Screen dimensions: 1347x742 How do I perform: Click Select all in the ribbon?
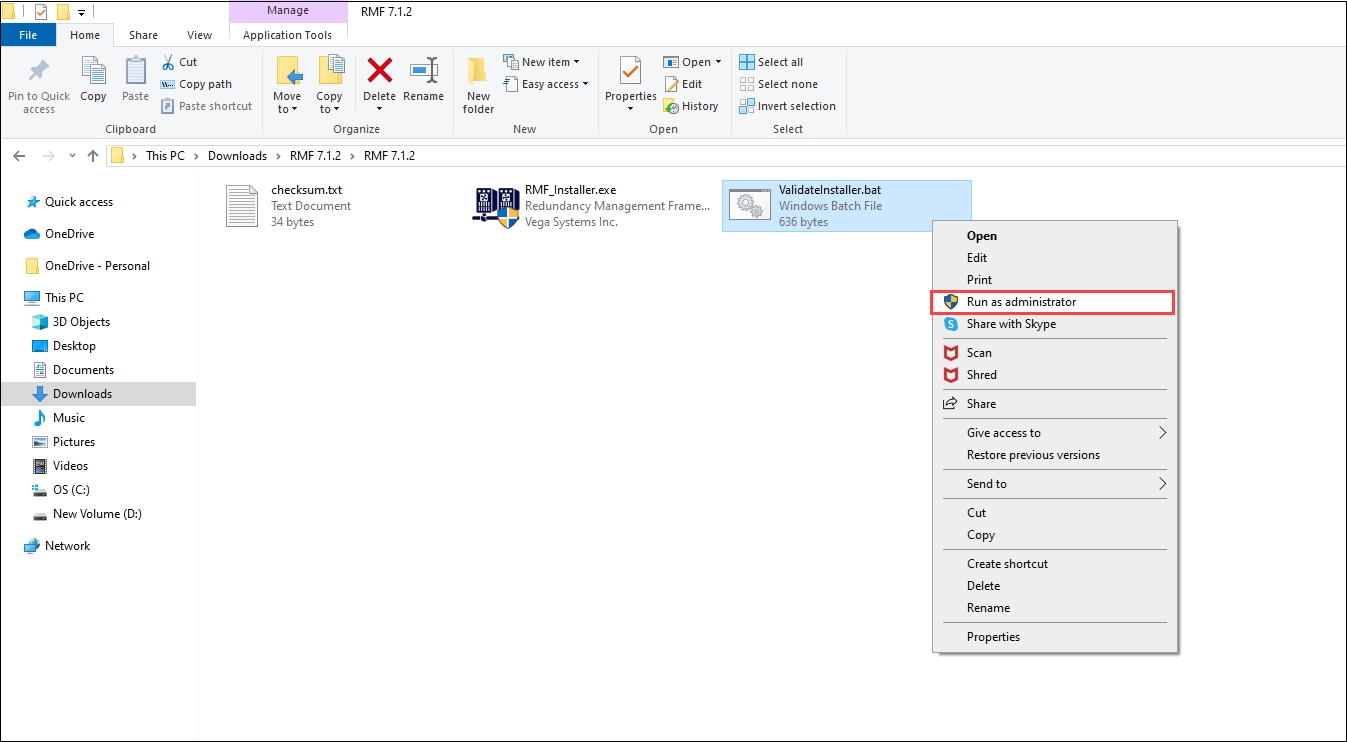click(x=771, y=62)
